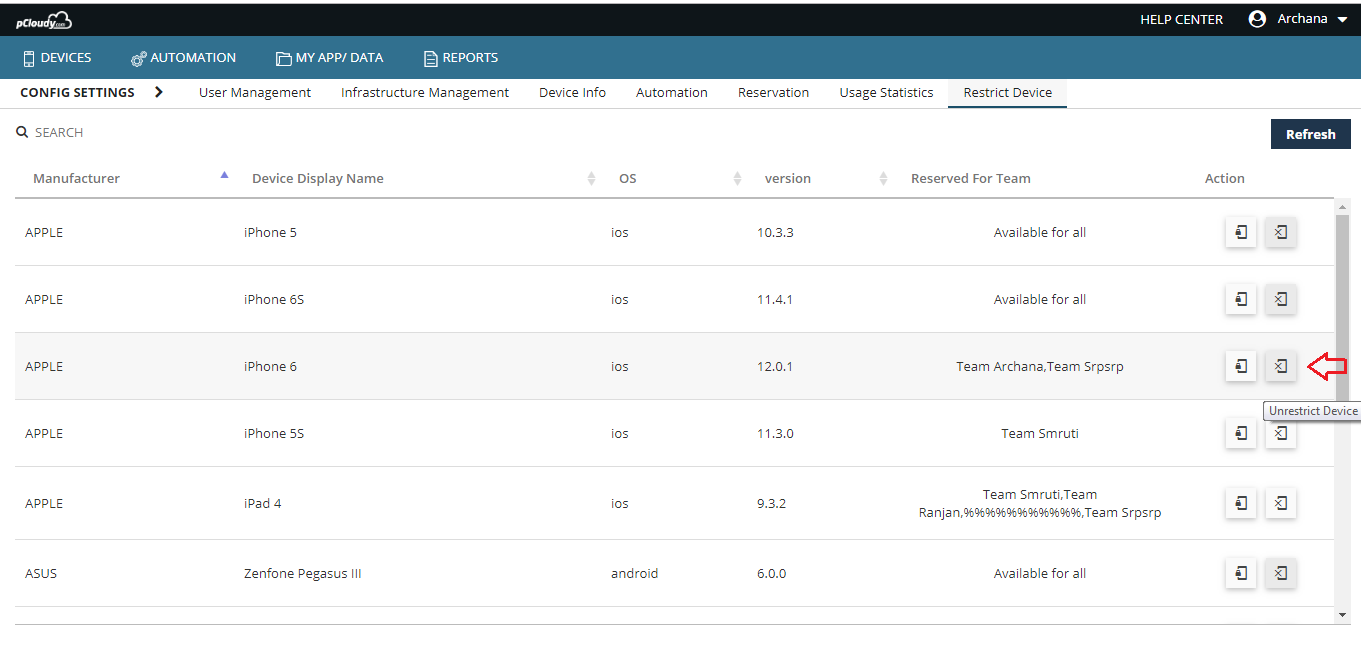Click the SEARCH input field

[x=59, y=132]
